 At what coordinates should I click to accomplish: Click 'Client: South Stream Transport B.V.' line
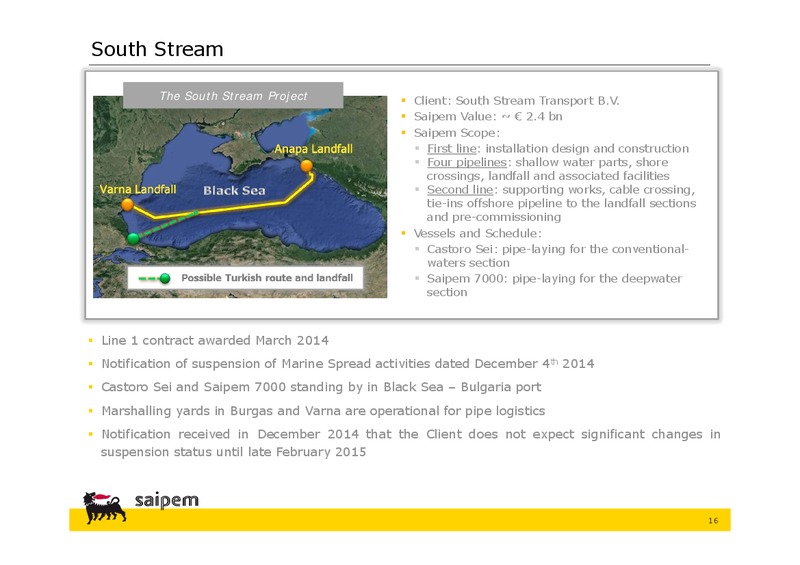(516, 101)
